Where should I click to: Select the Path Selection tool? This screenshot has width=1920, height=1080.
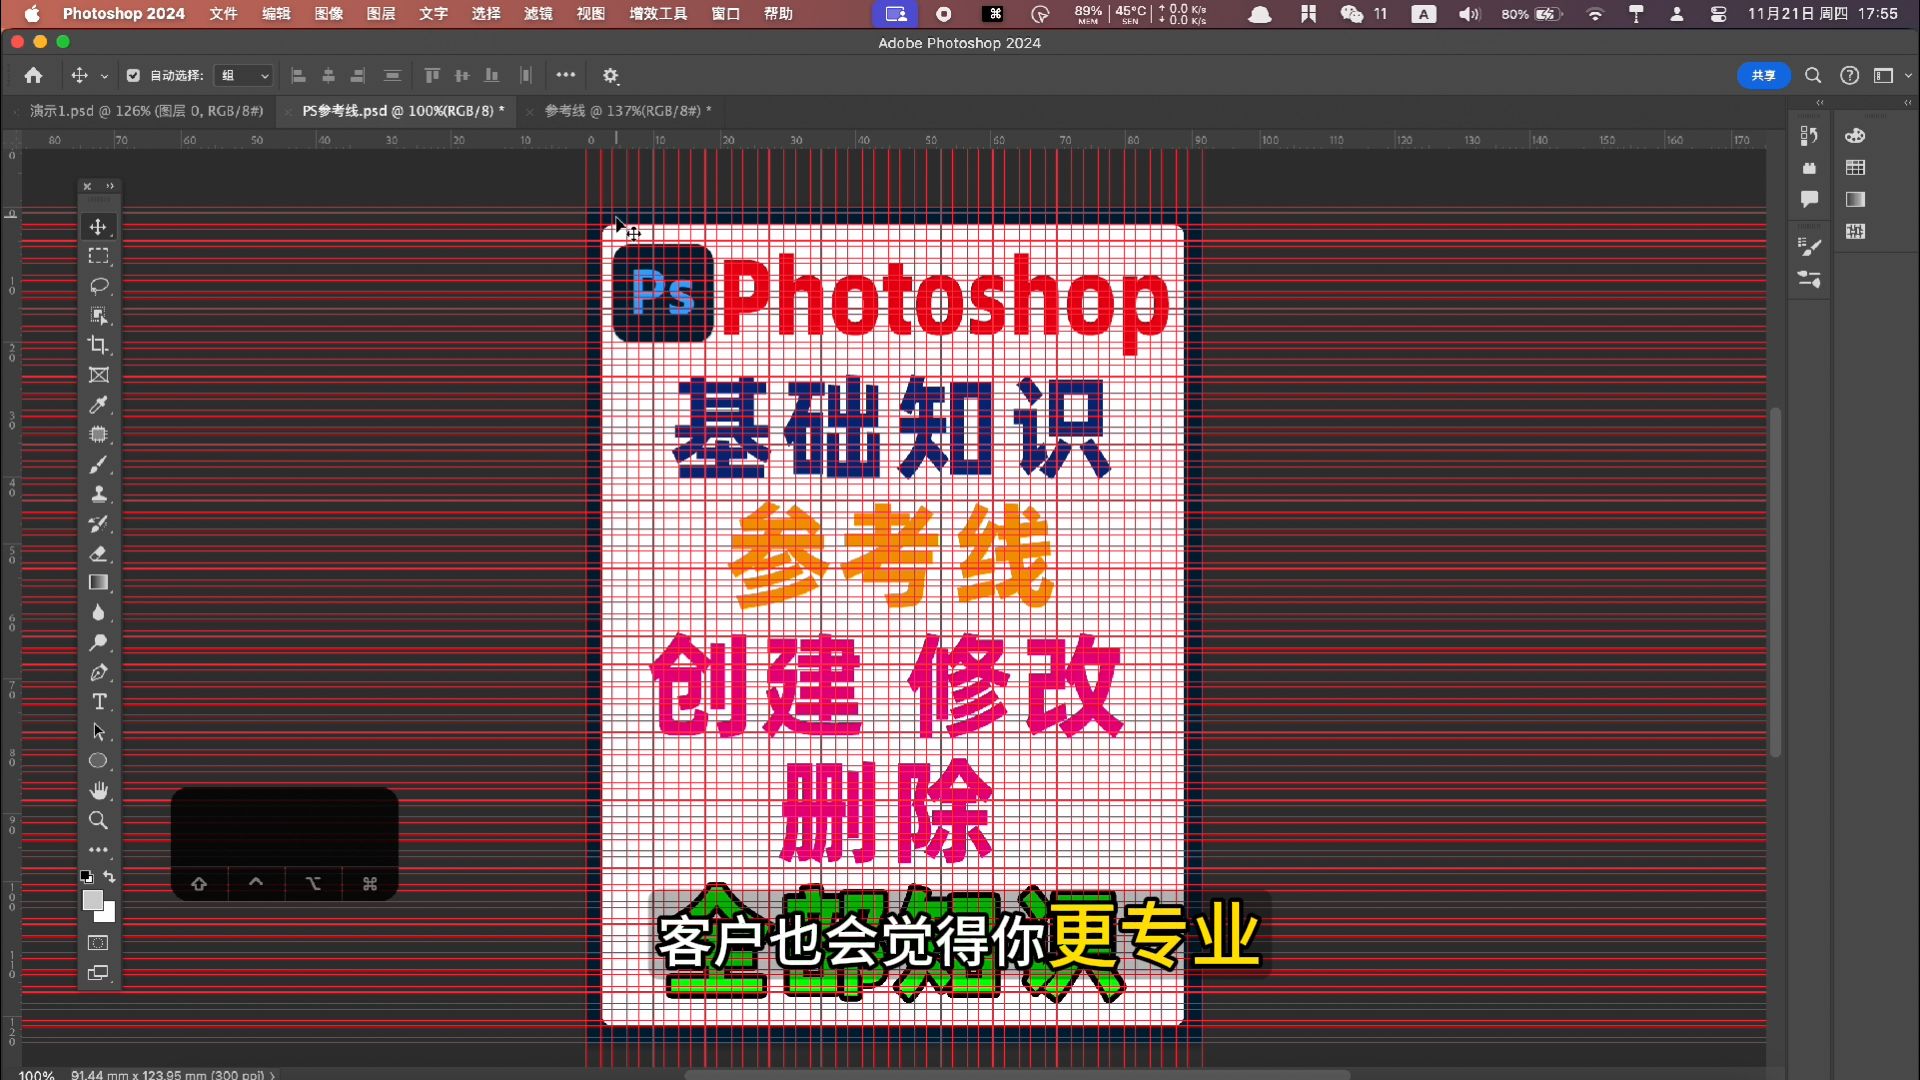(x=98, y=732)
